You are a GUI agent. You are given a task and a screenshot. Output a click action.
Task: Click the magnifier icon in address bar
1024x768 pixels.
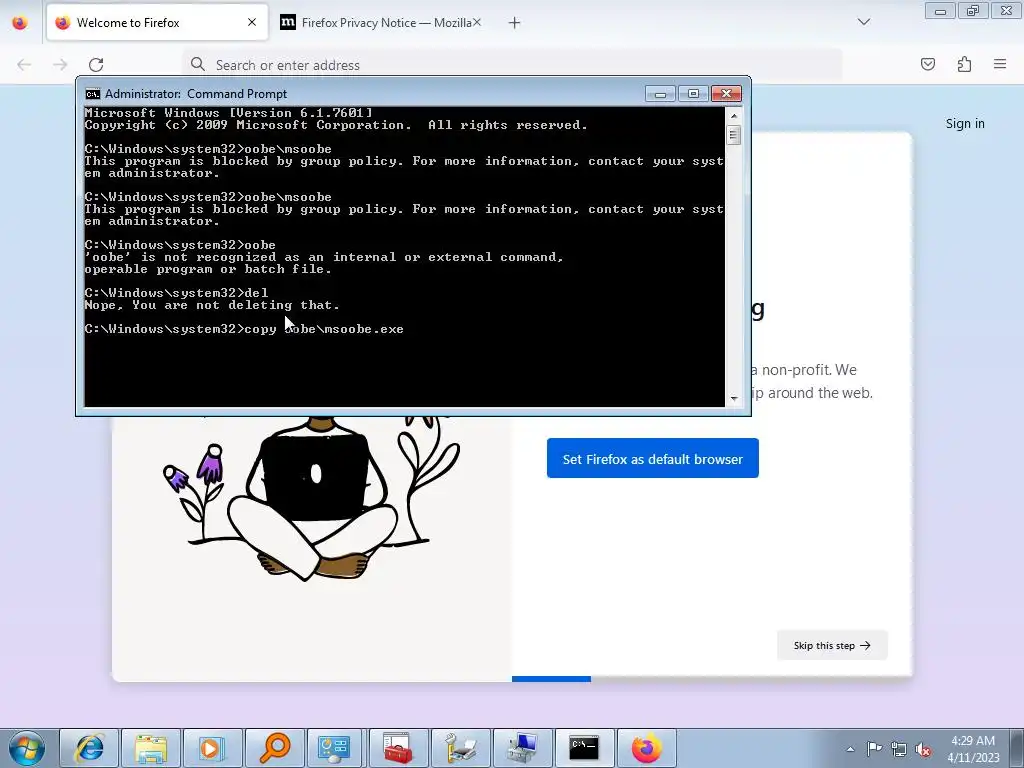click(198, 64)
